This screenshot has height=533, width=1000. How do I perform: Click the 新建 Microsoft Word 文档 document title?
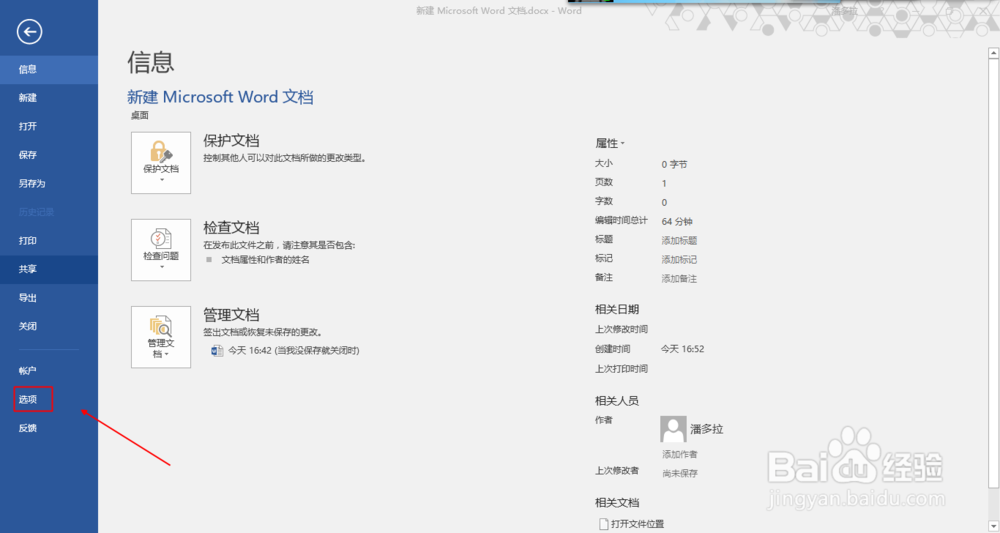pos(220,97)
